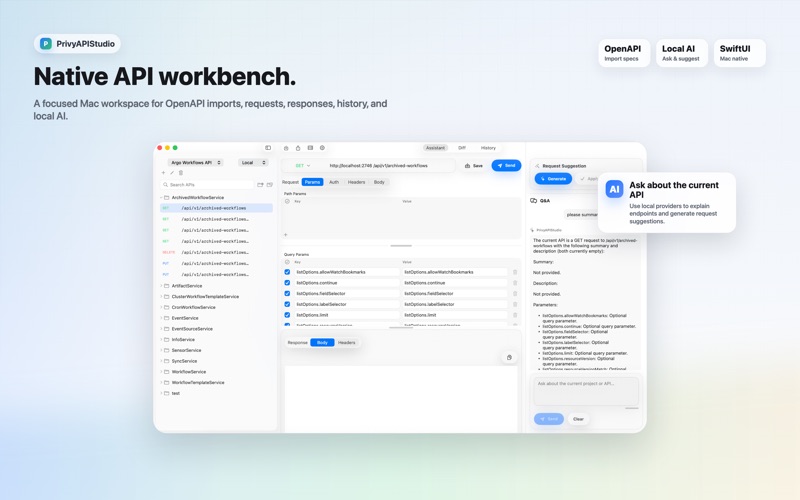Screen dimensions: 800x500
Task: Click the Query Params header check circle
Action: [x=287, y=262]
